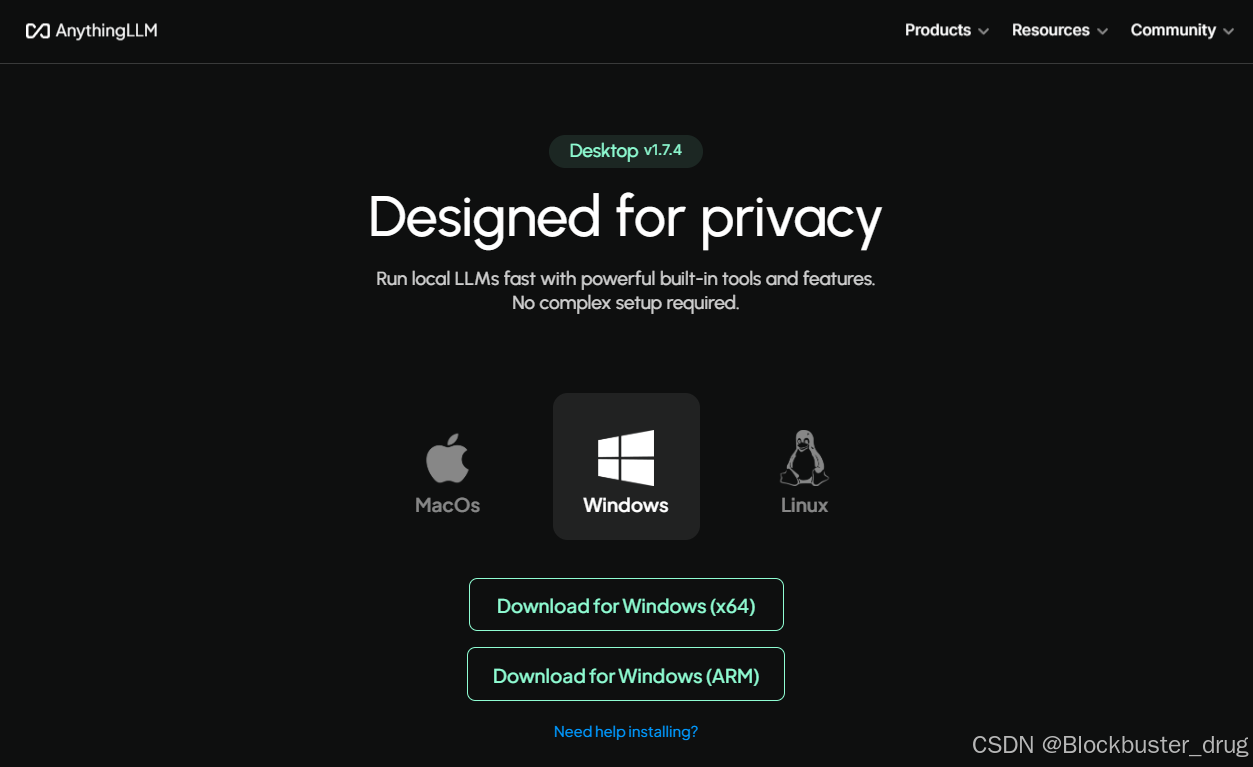Click Download for Windows (x64) button
Screen dimensions: 1253x767
click(x=626, y=605)
